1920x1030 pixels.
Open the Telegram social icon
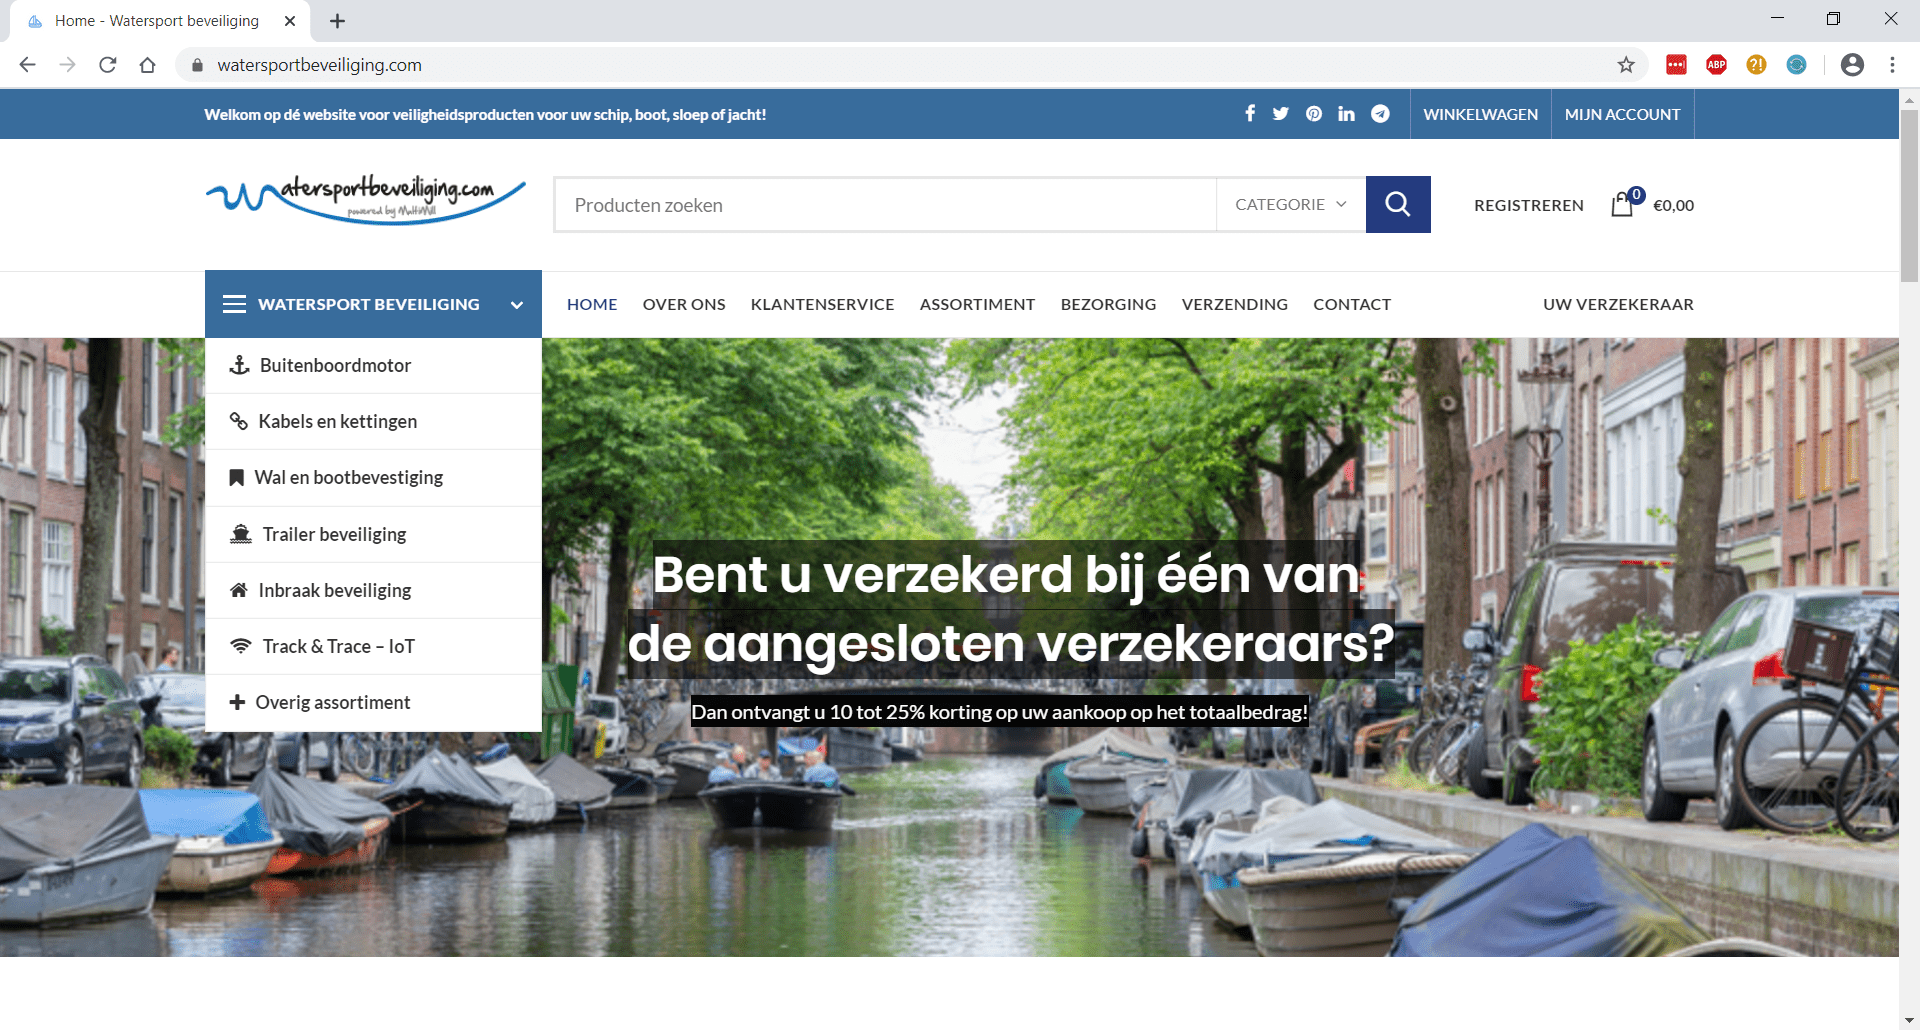point(1380,114)
